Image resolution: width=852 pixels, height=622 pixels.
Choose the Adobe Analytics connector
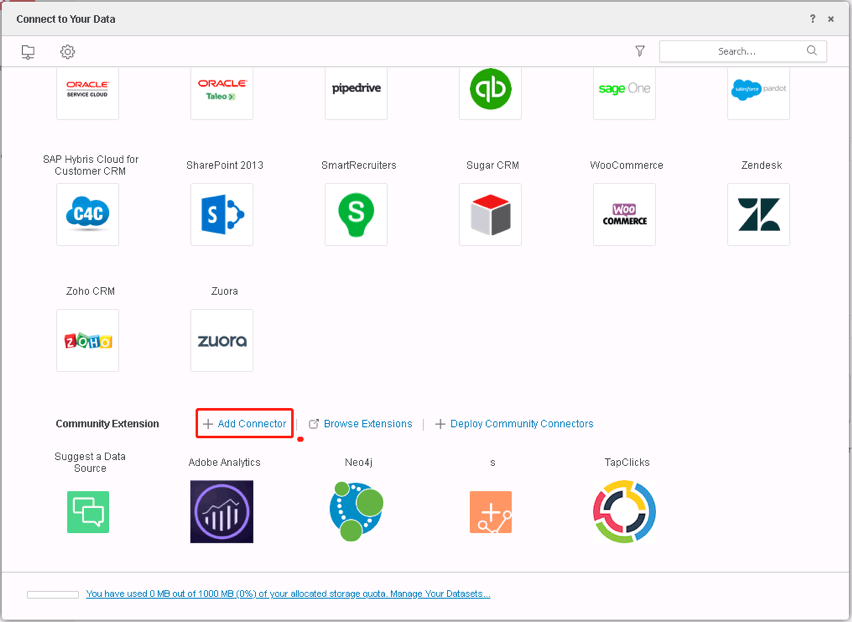point(222,511)
